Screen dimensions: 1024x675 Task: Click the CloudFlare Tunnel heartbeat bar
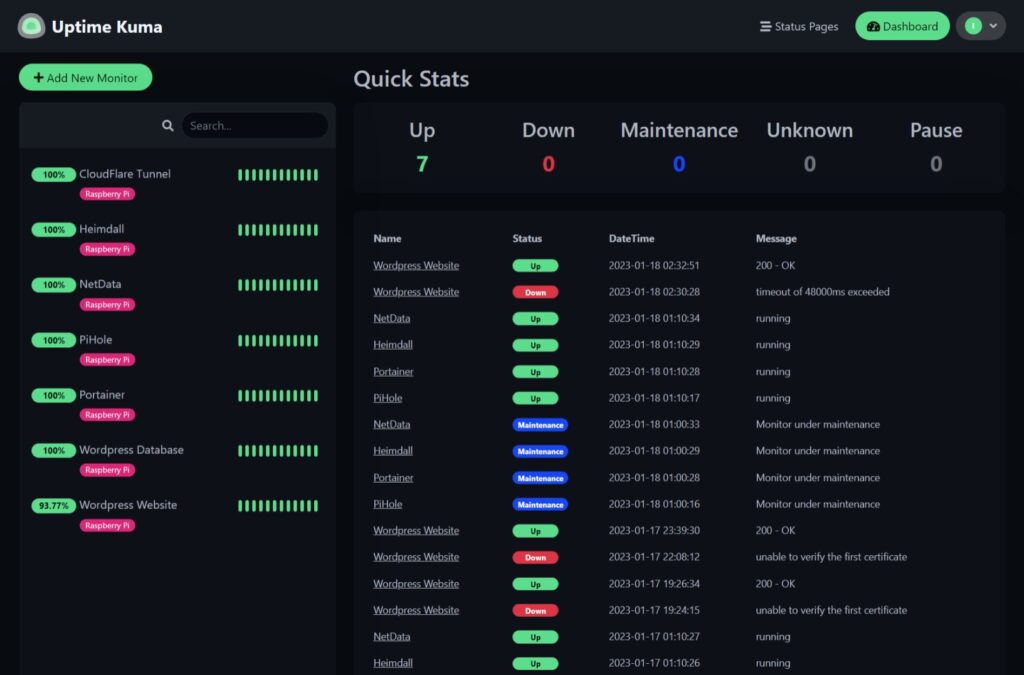coord(278,175)
